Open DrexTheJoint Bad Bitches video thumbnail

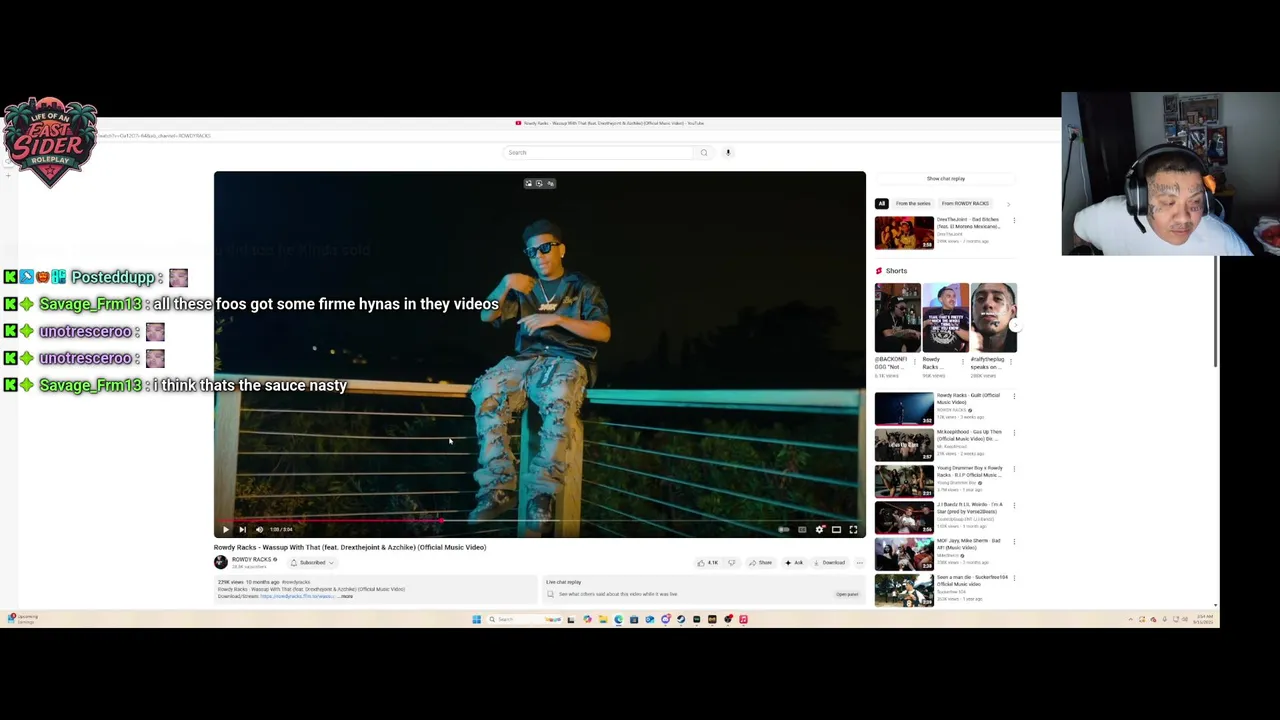click(904, 232)
